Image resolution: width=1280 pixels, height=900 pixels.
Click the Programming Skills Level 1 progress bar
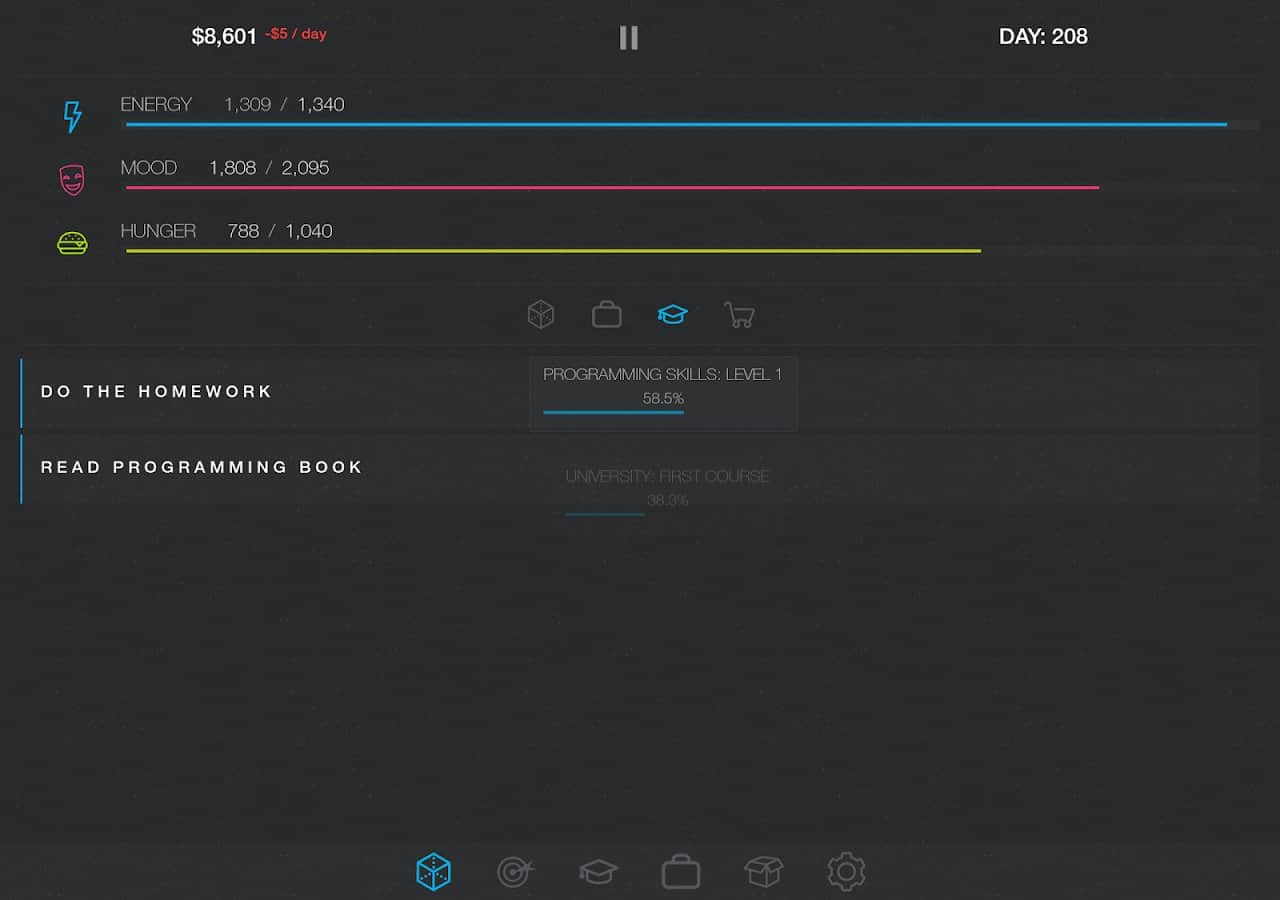663,393
